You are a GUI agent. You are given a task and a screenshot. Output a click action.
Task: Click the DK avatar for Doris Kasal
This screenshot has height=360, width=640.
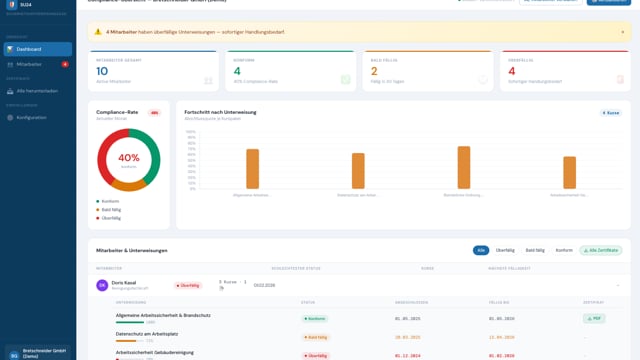[x=102, y=285]
